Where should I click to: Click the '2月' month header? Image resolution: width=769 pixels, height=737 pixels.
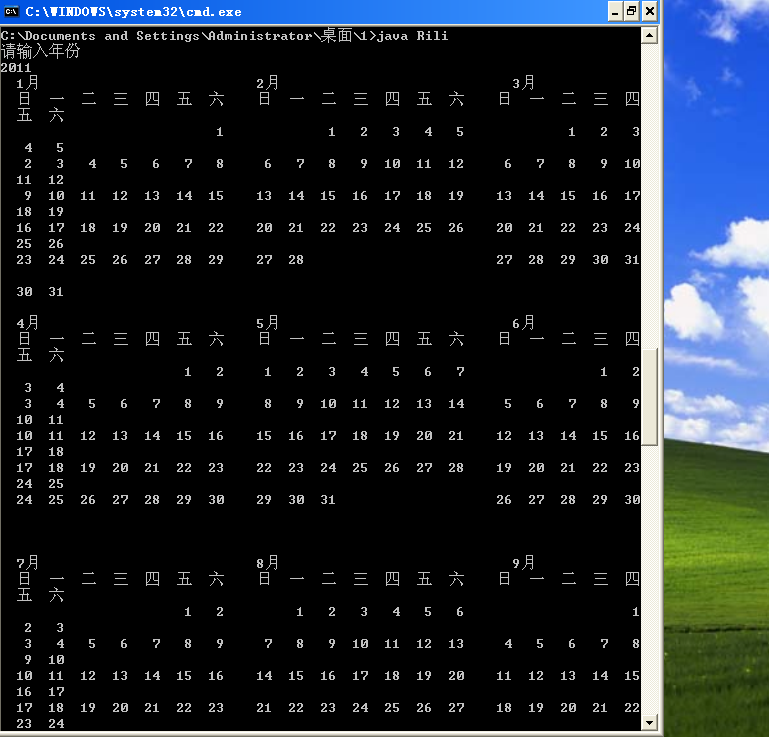267,82
